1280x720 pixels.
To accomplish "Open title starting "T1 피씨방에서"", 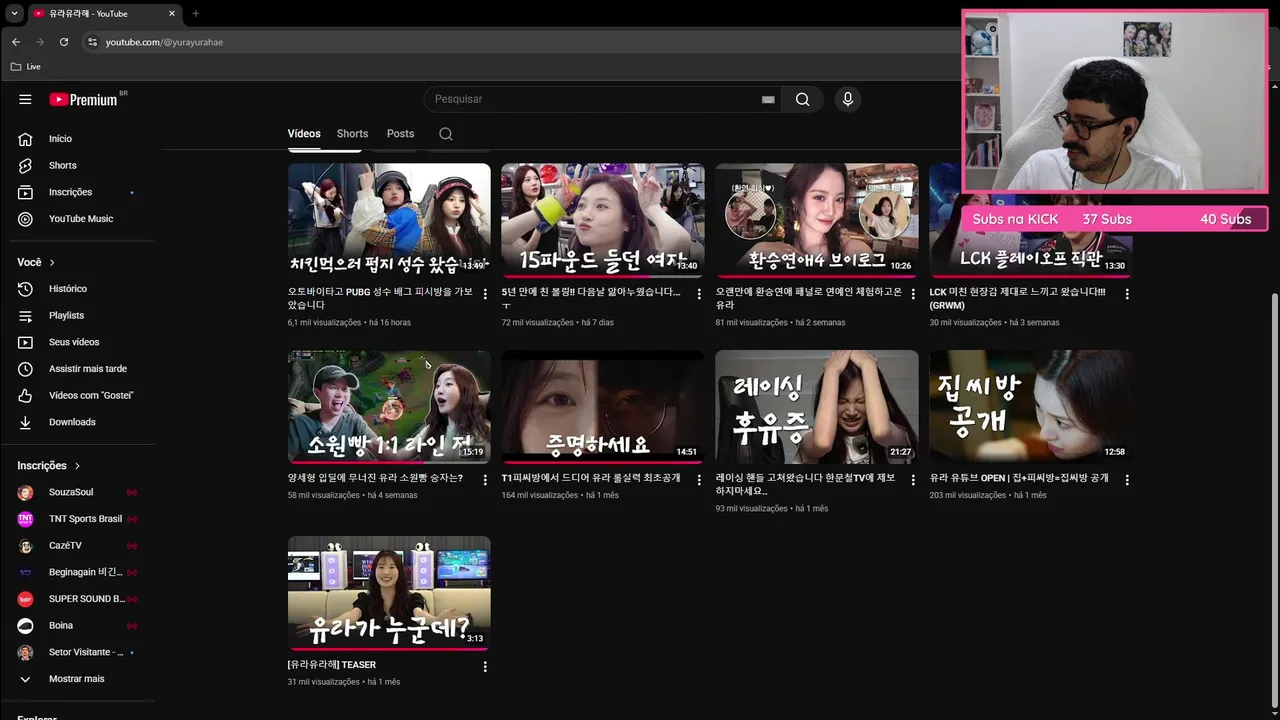I will [x=591, y=478].
